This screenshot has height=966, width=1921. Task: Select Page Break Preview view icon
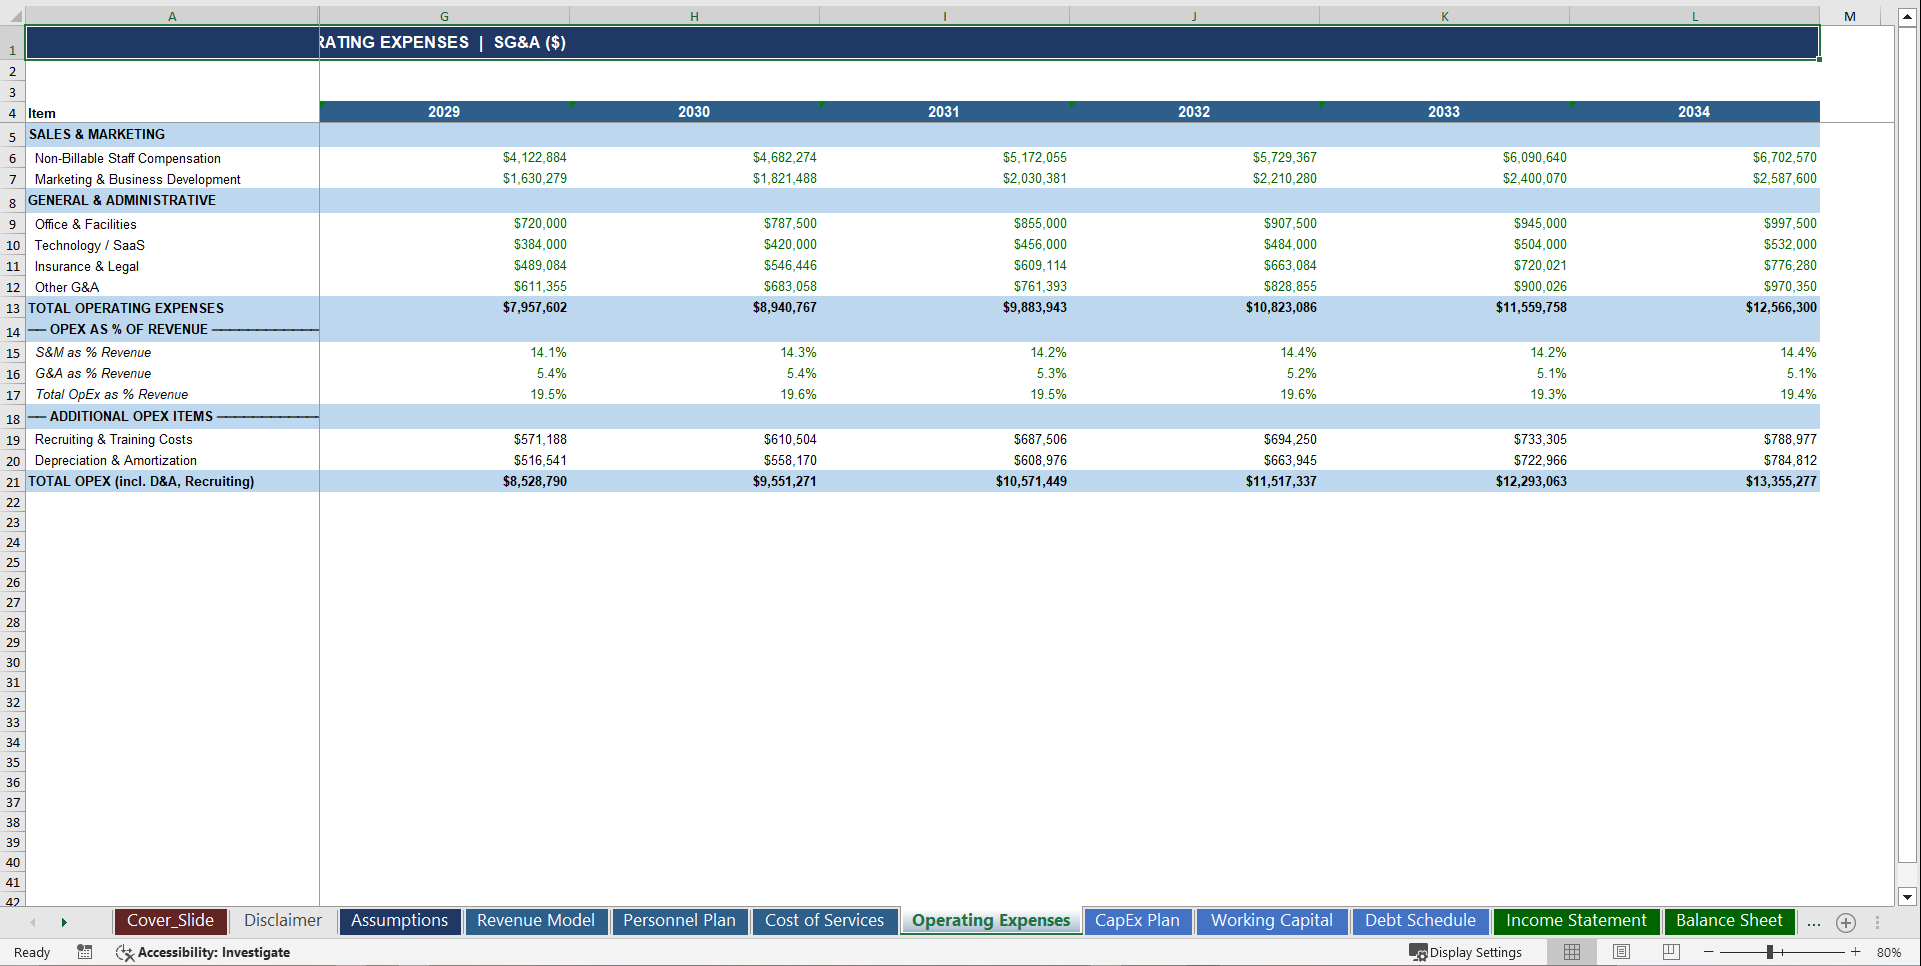1668,952
